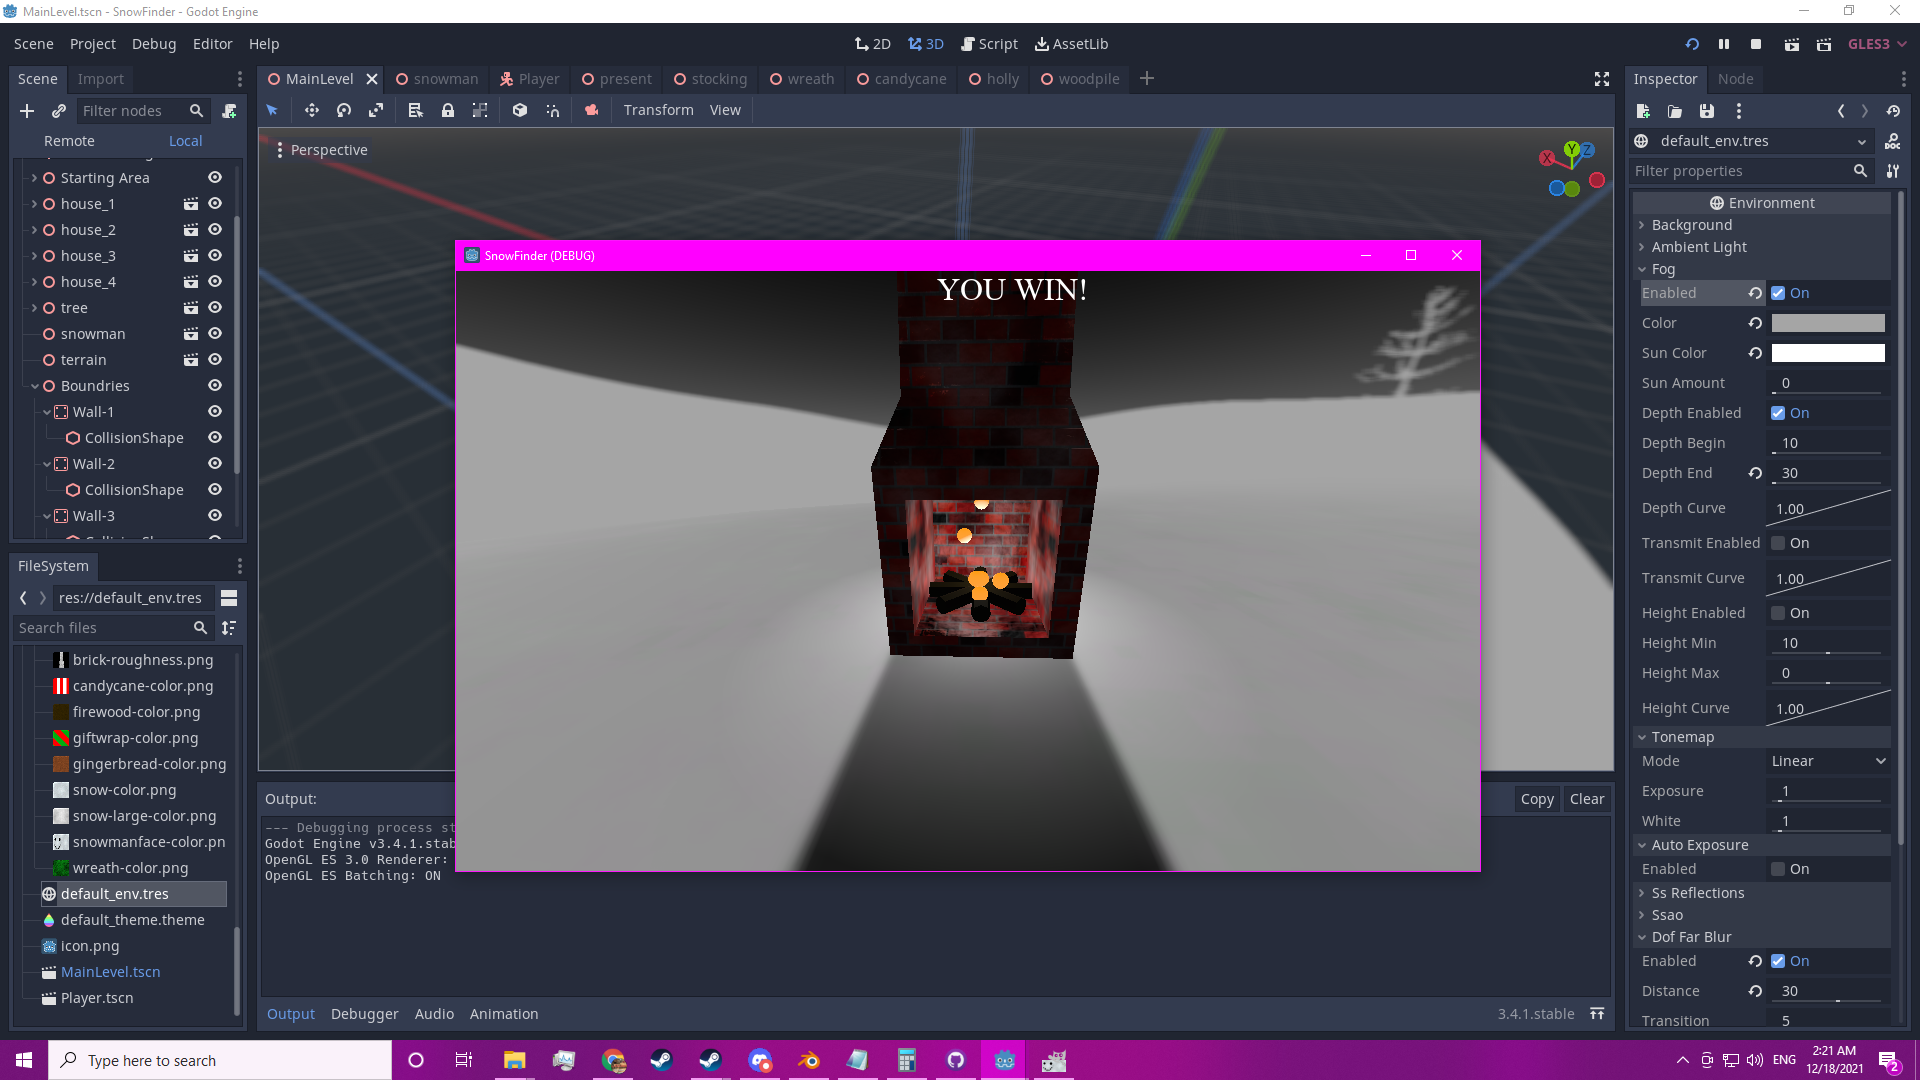This screenshot has width=1920, height=1080.
Task: Expand the house_1 node
Action: click(x=34, y=204)
